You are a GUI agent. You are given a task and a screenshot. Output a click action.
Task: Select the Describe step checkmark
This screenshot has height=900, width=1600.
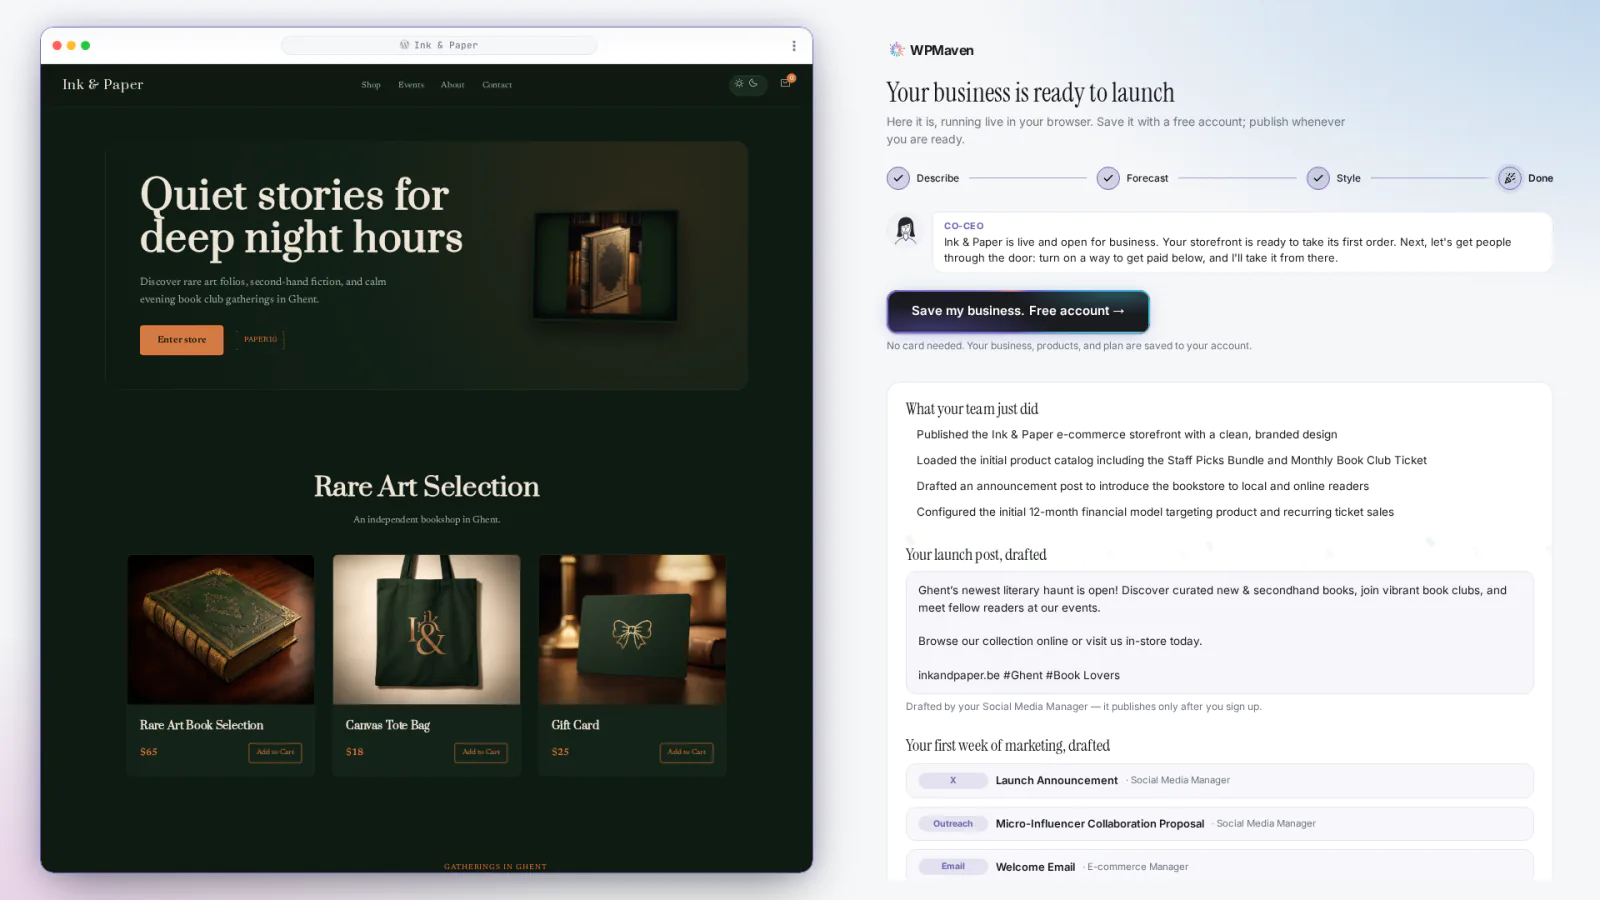click(x=898, y=178)
